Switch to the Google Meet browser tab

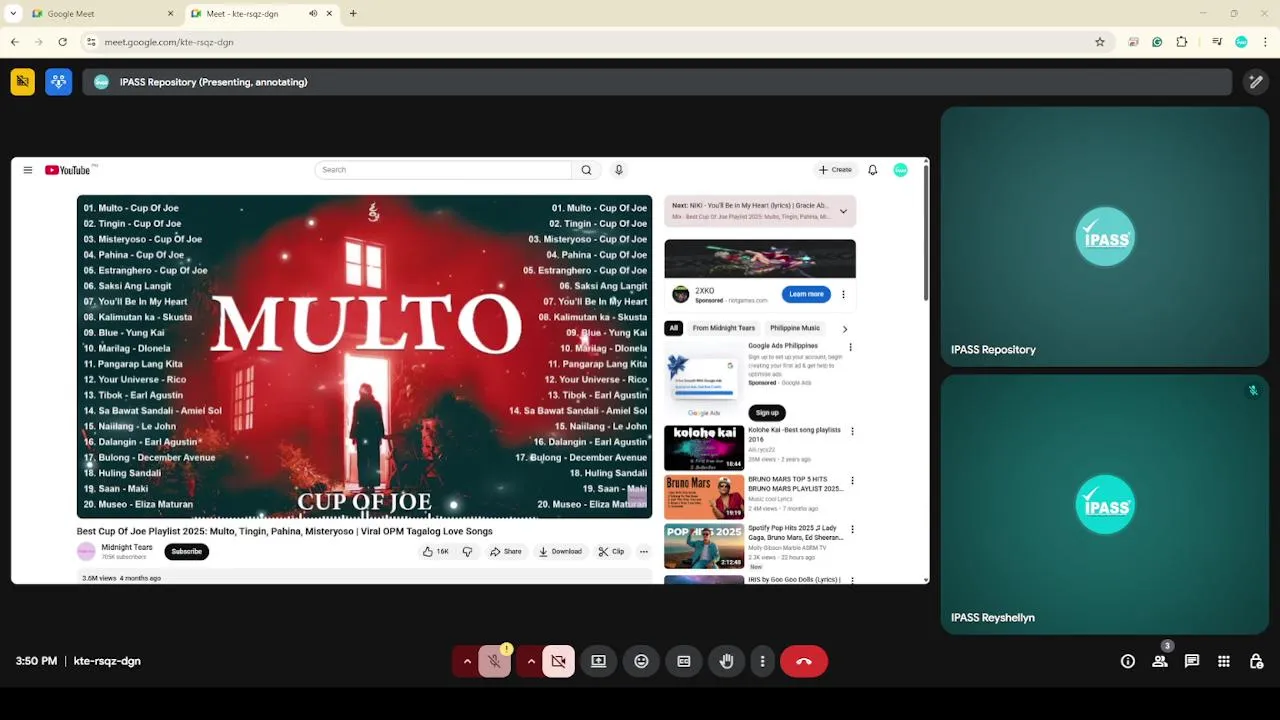point(100,14)
